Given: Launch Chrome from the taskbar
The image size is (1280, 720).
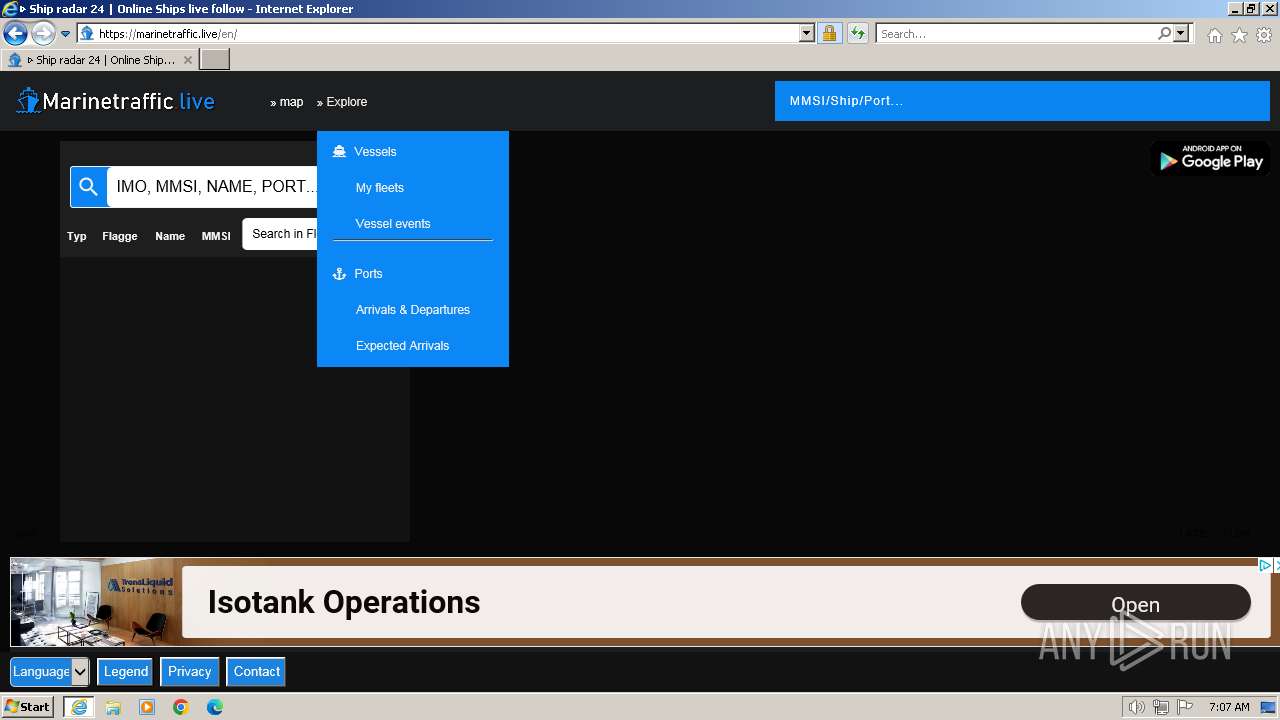Looking at the screenshot, I should coord(181,707).
